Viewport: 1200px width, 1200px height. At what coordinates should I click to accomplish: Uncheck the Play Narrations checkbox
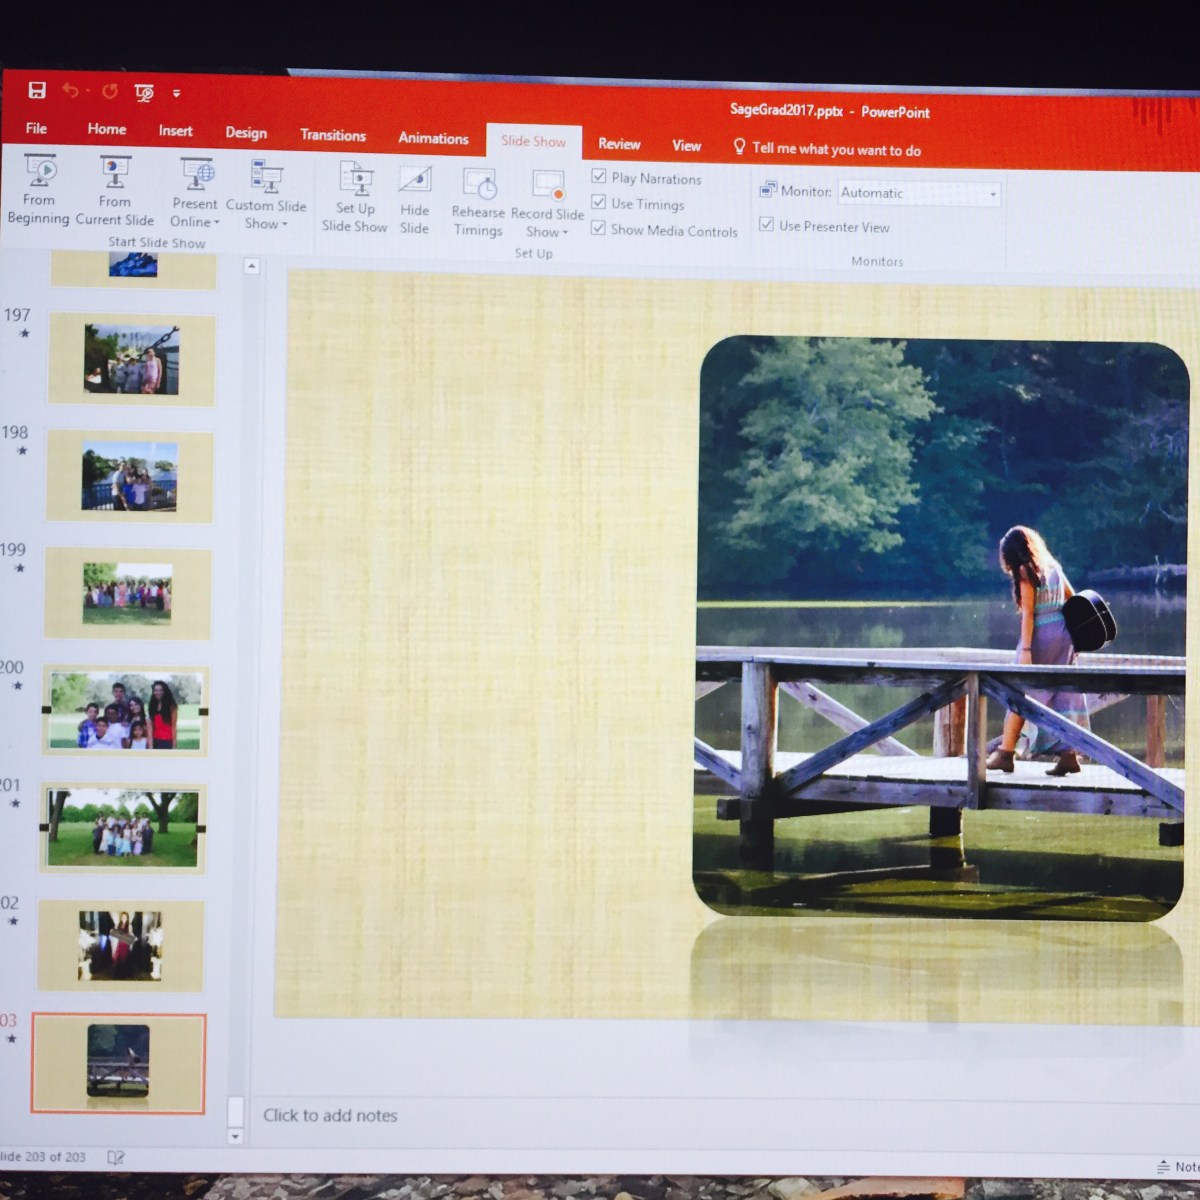coord(599,177)
